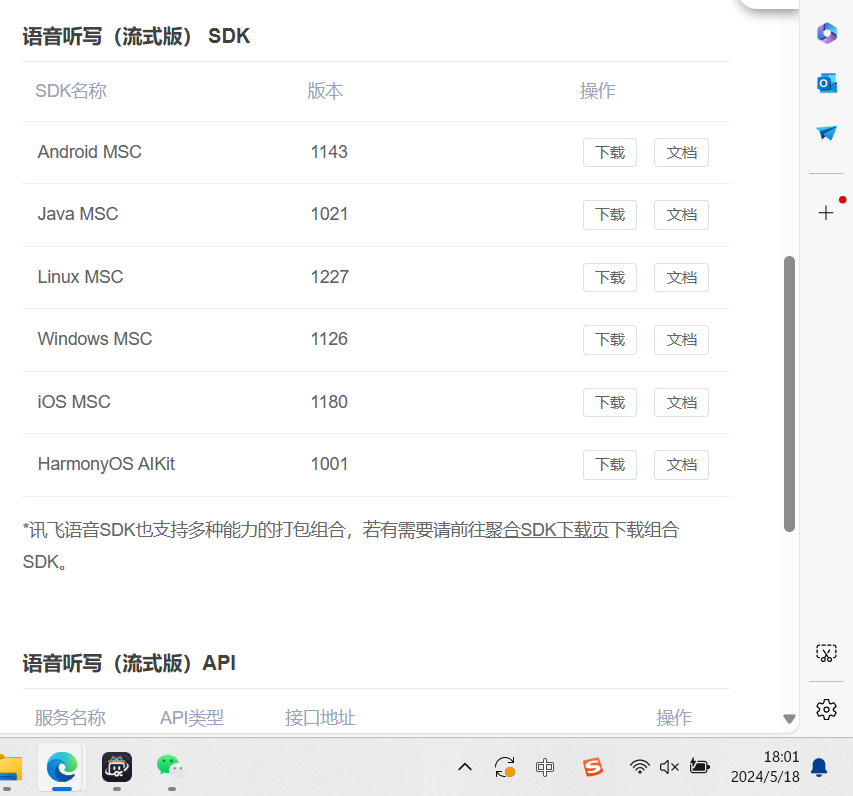Image resolution: width=853 pixels, height=796 pixels.
Task: Toggle the 中 input method indicator
Action: coord(545,767)
